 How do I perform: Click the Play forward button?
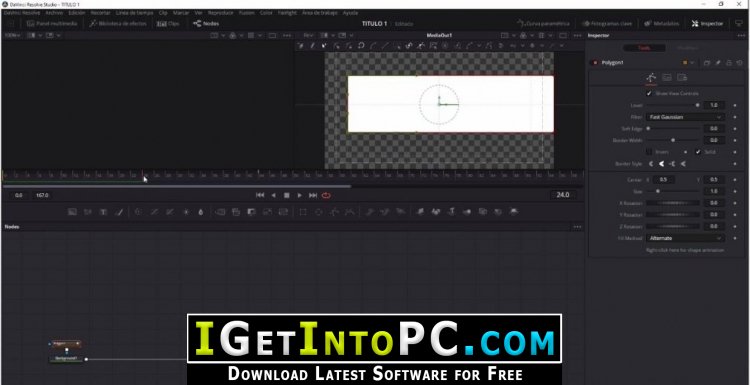(299, 195)
